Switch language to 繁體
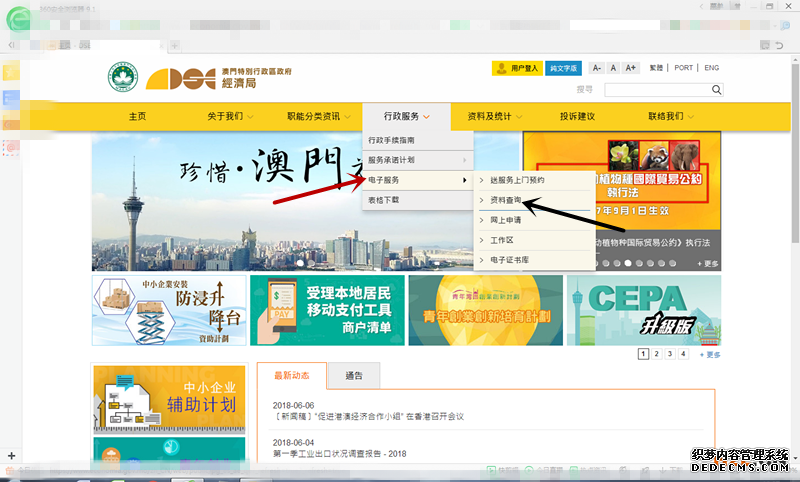Screen dimensions: 800x482 (656, 68)
